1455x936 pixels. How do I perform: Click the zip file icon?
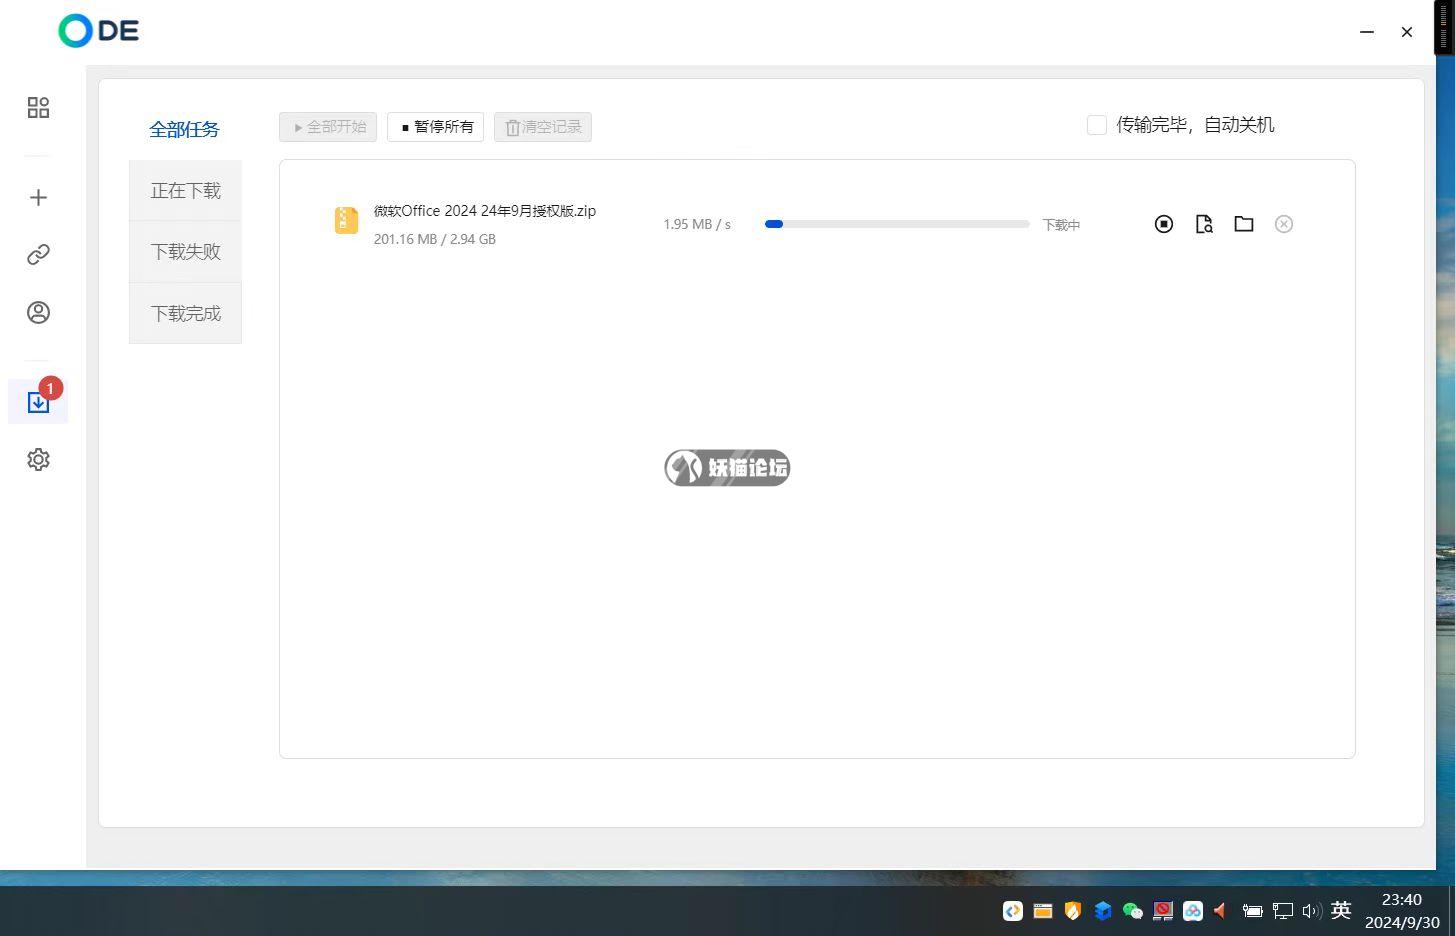346,220
